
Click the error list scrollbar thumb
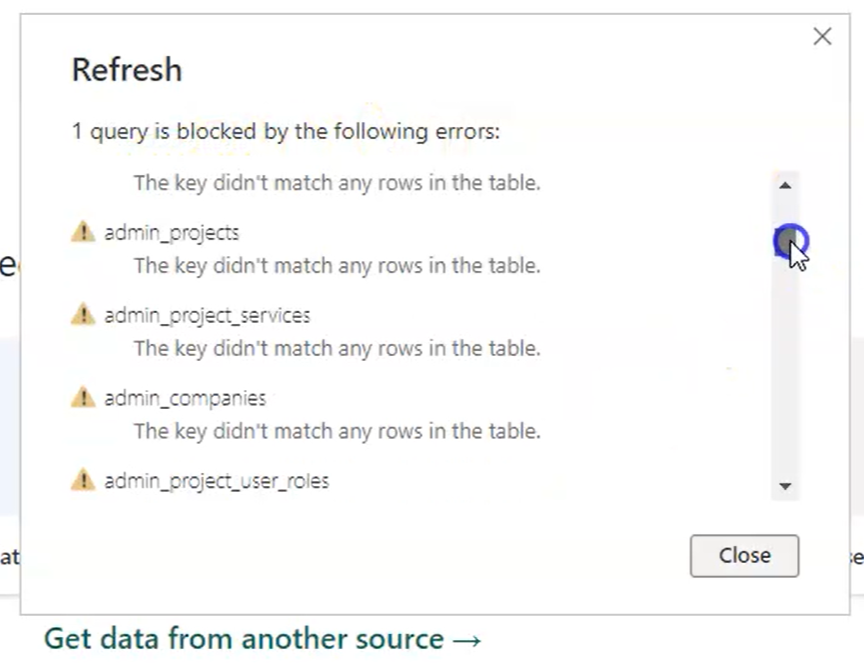coord(786,241)
